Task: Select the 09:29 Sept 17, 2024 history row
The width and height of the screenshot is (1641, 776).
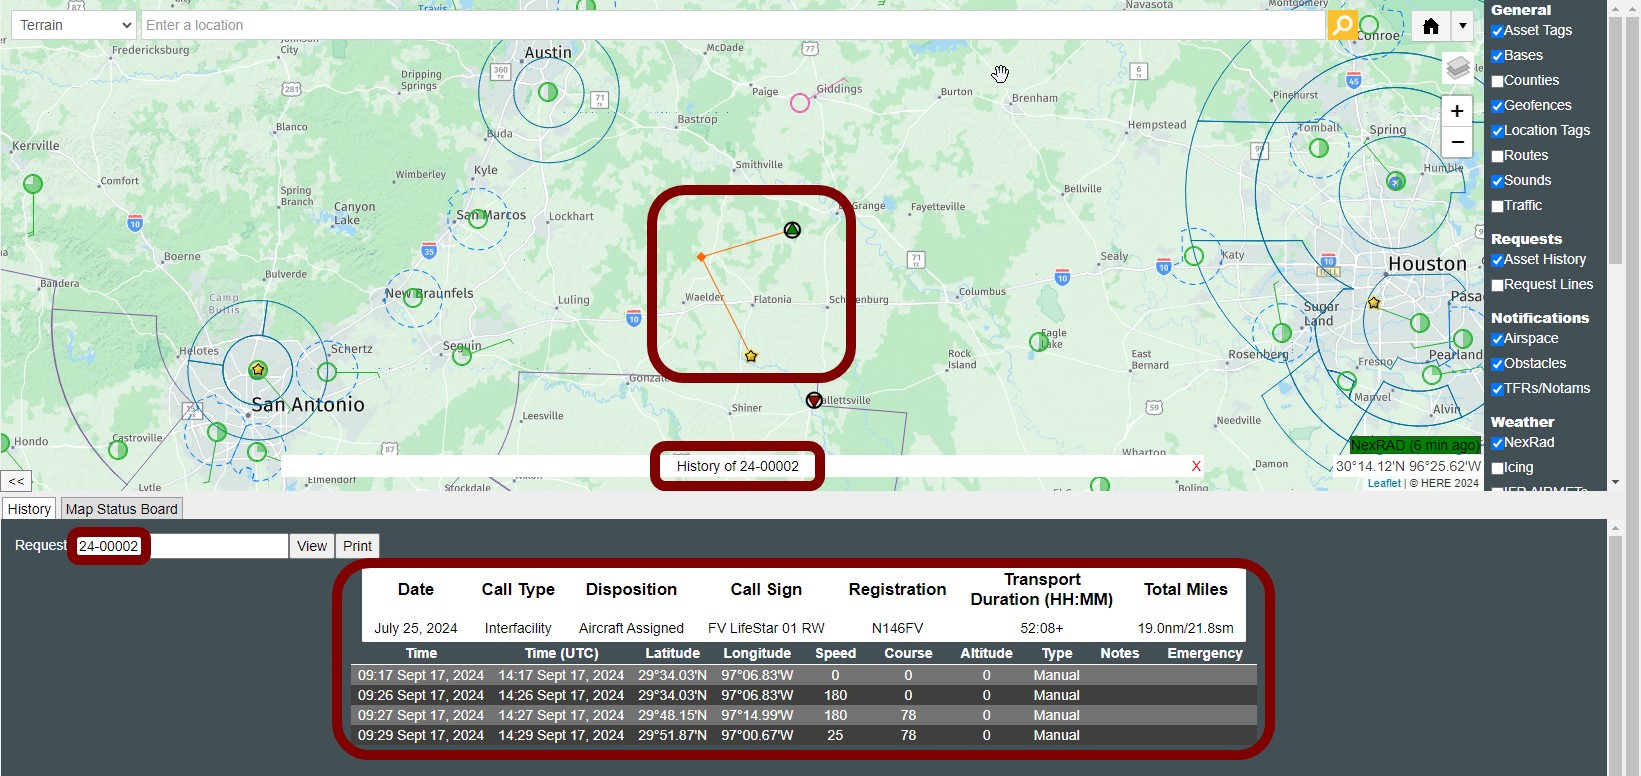Action: (x=804, y=735)
